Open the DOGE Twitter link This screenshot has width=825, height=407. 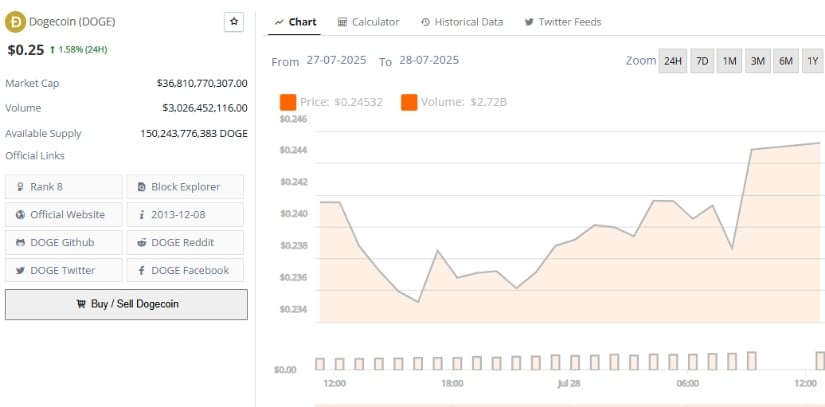(x=64, y=270)
